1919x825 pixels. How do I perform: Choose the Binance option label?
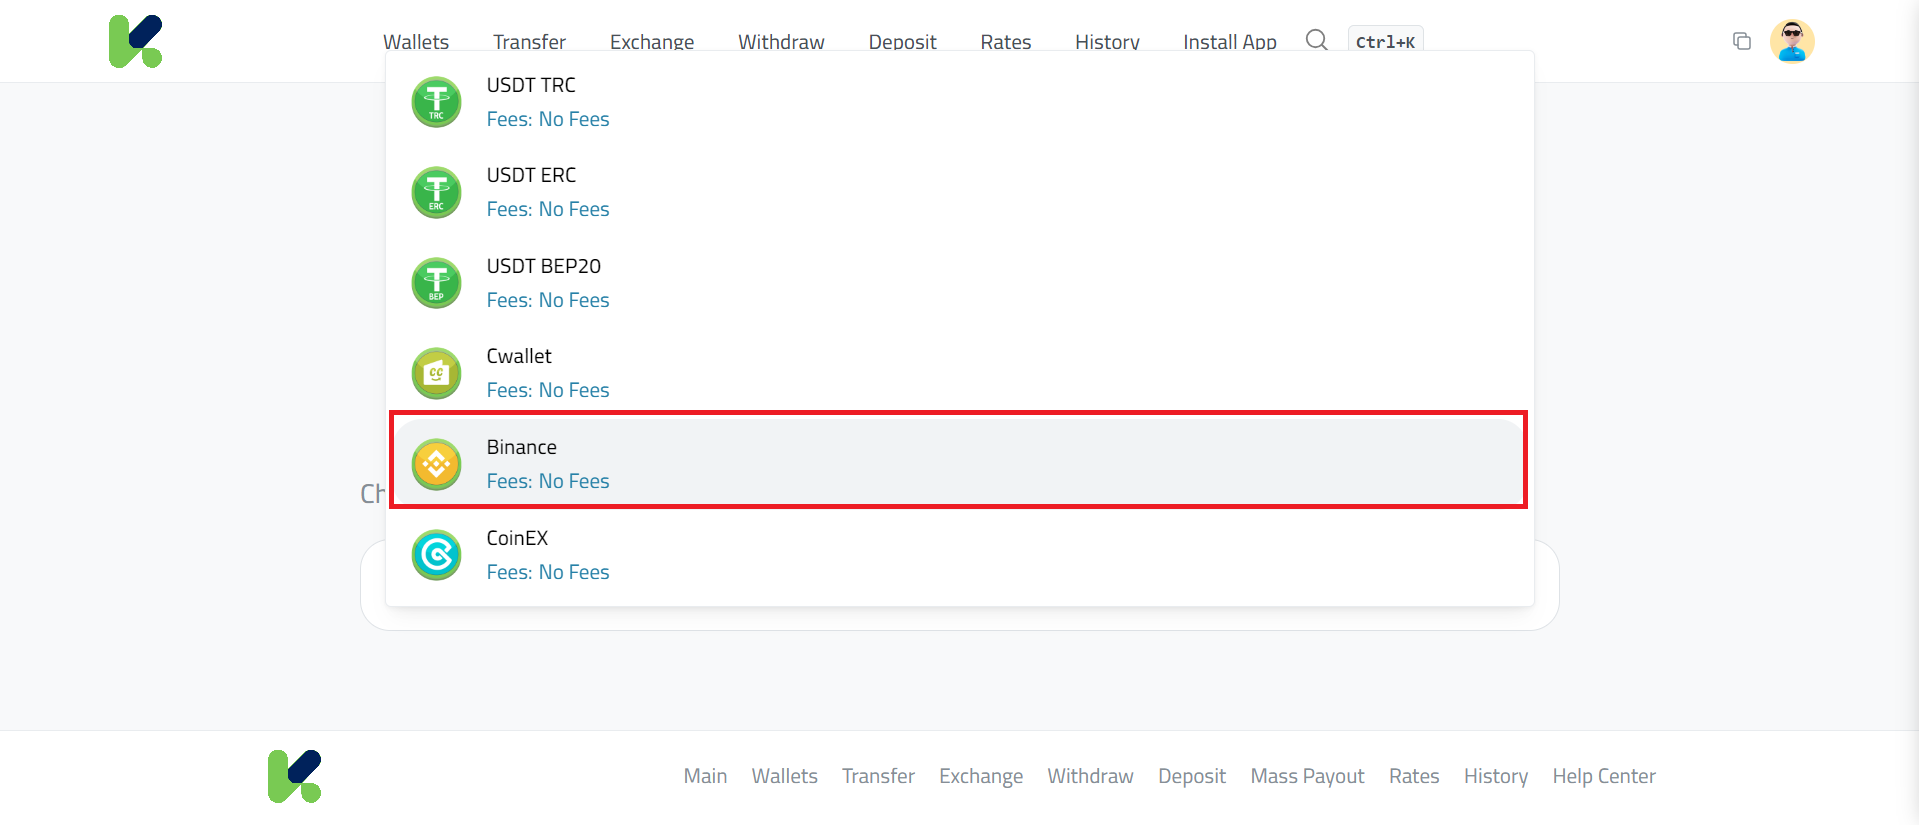(522, 447)
